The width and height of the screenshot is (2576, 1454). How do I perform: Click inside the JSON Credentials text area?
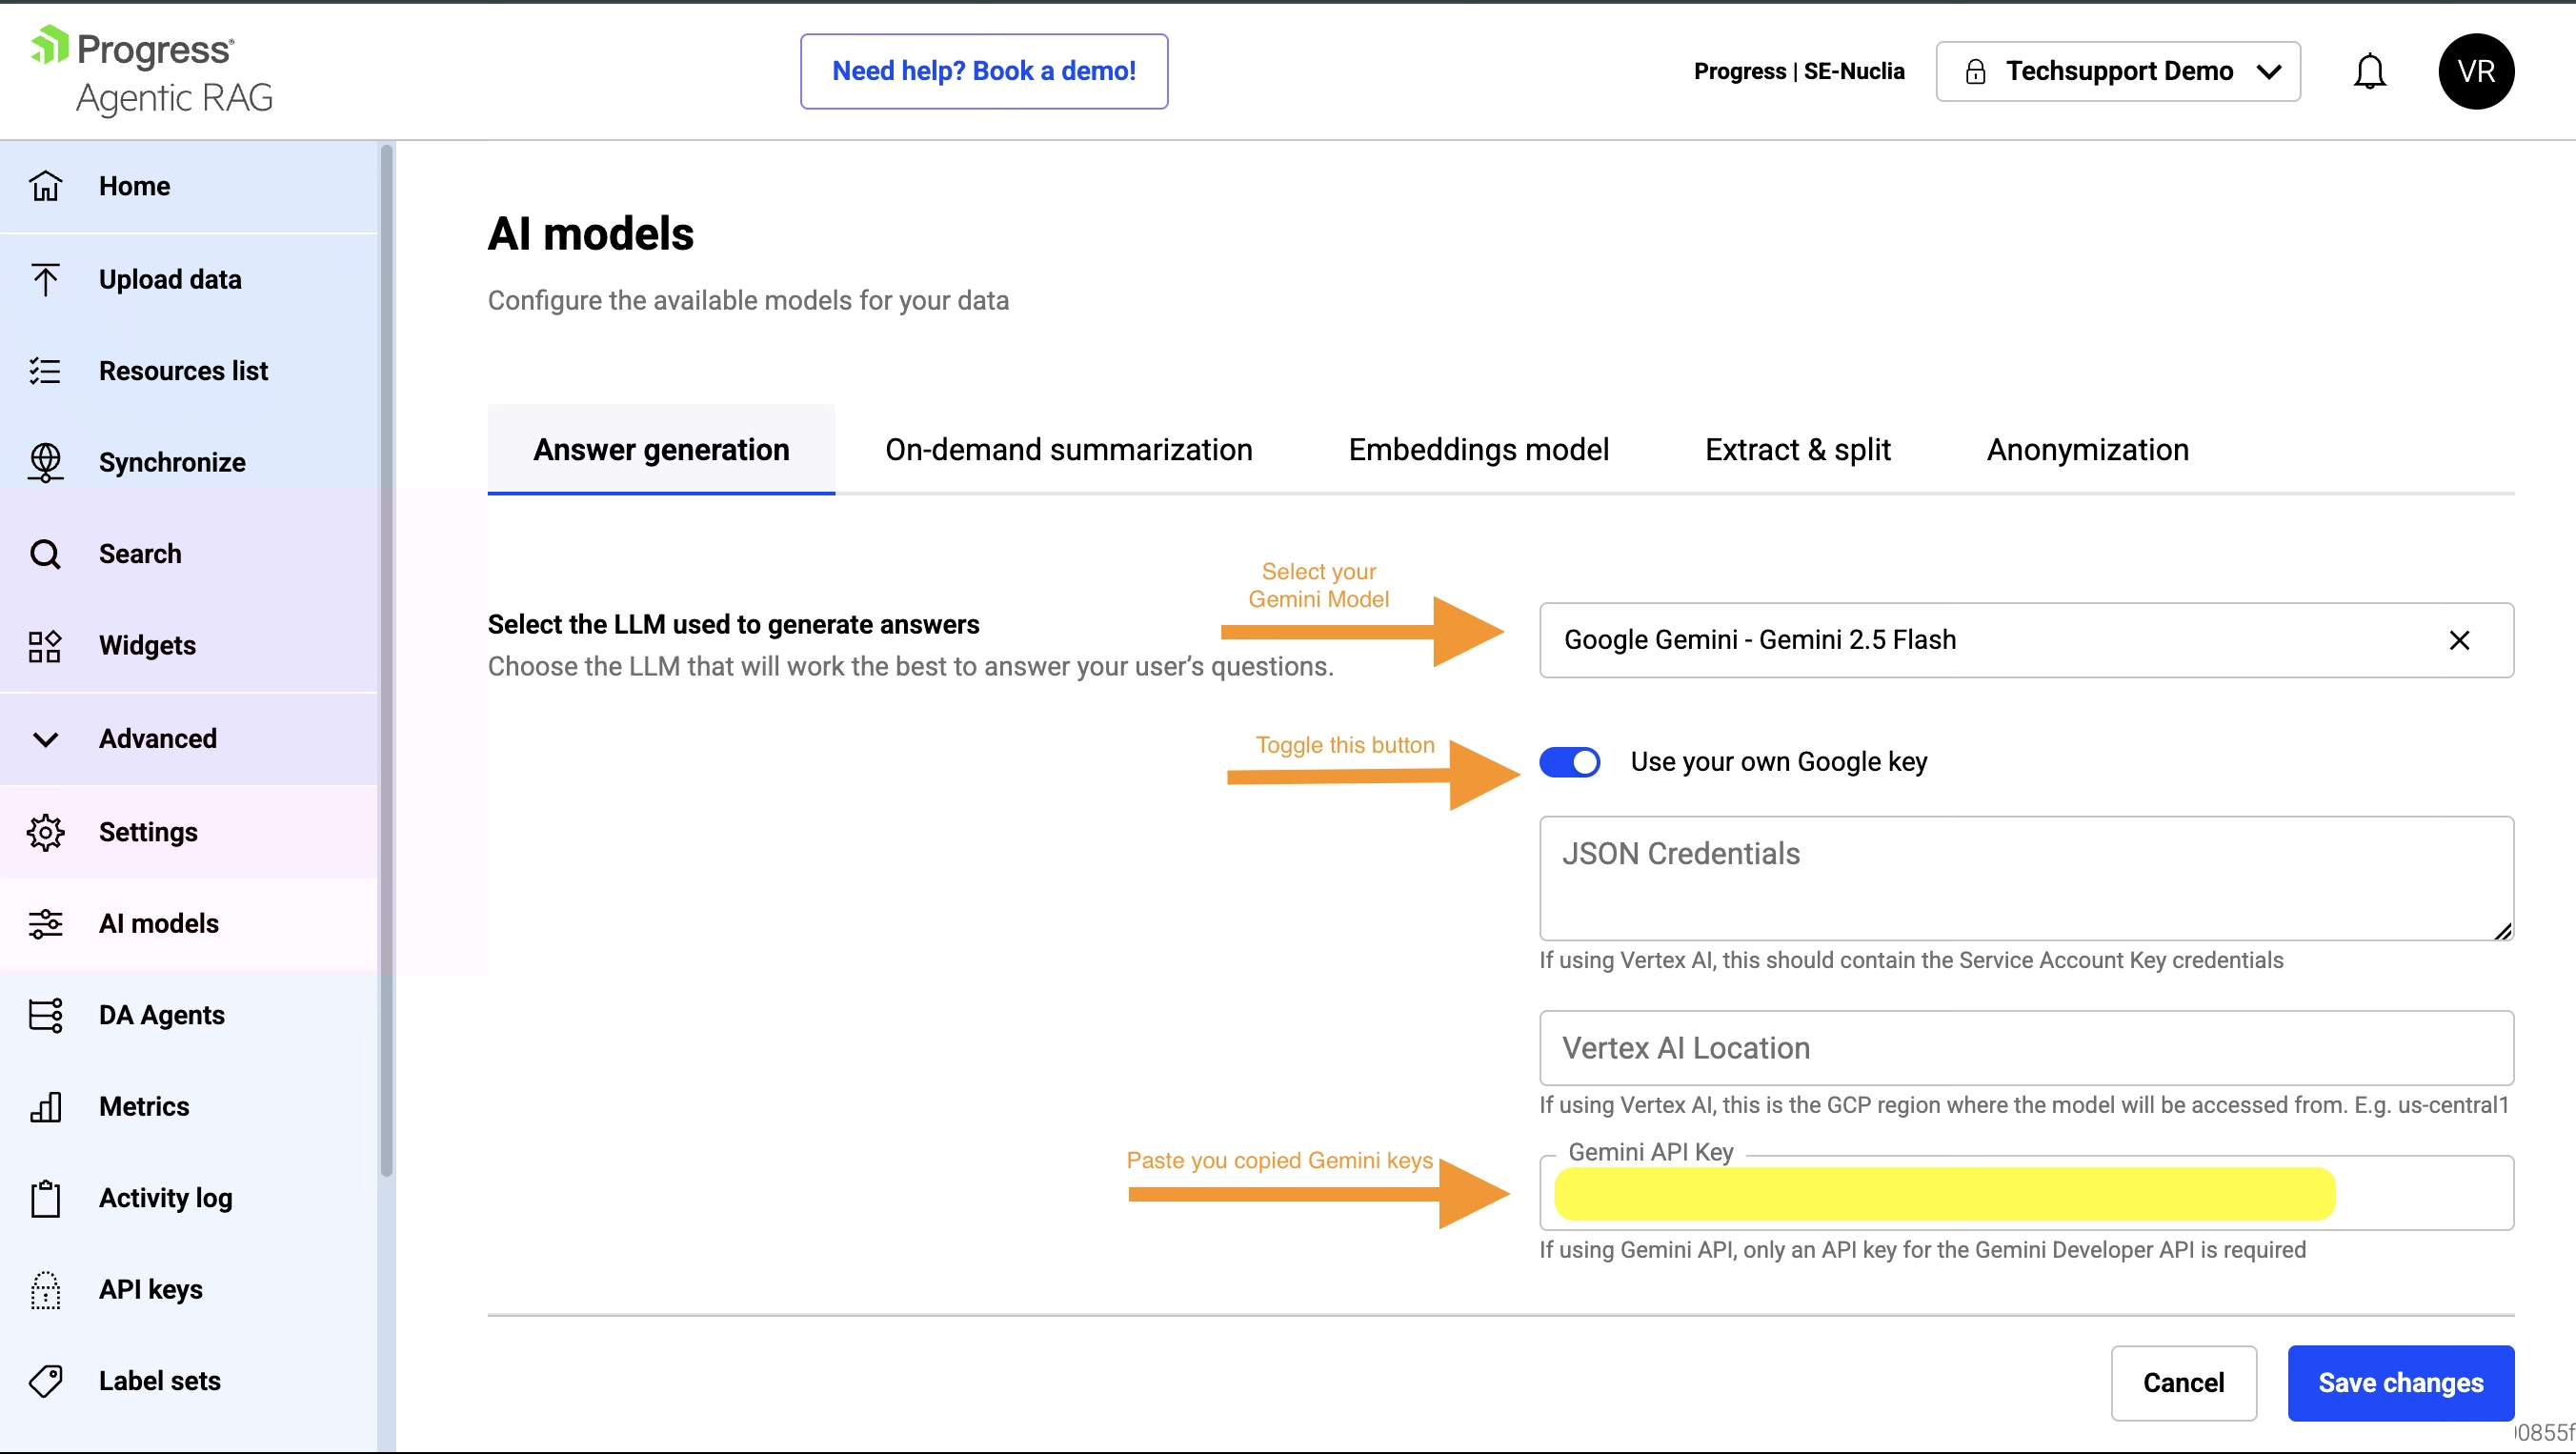click(2025, 878)
